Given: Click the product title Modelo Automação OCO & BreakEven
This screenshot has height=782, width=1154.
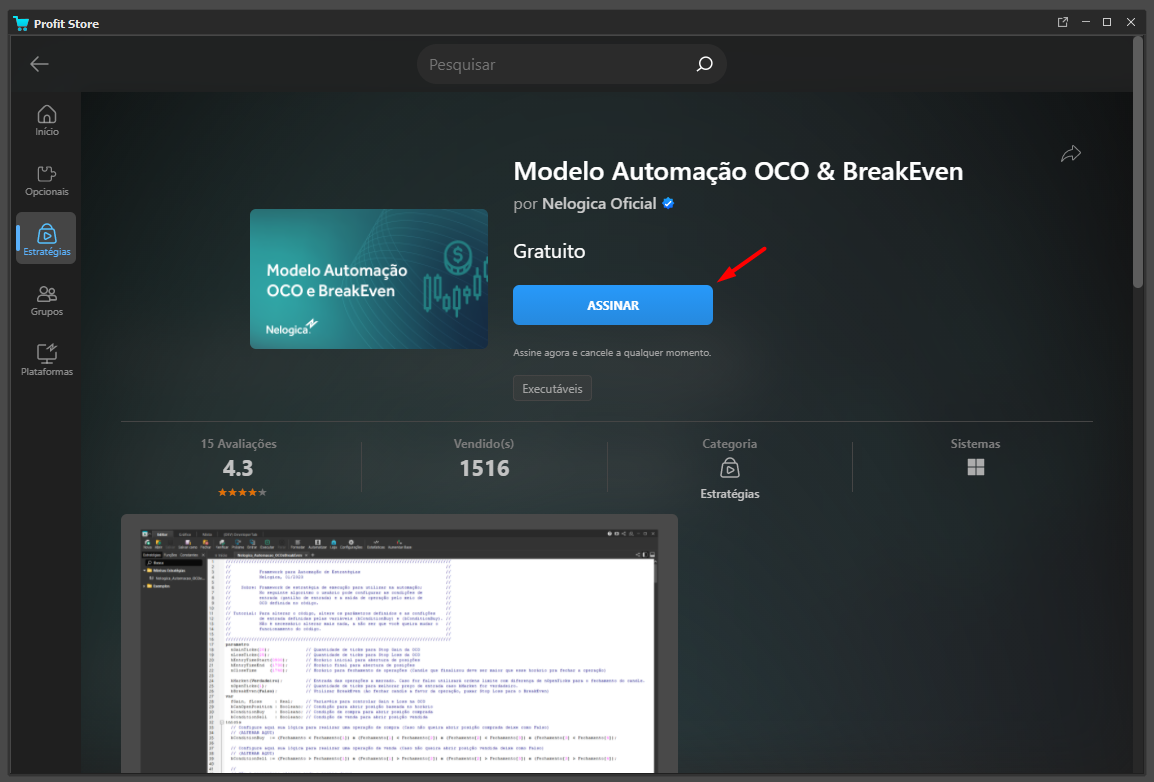Looking at the screenshot, I should coord(738,171).
